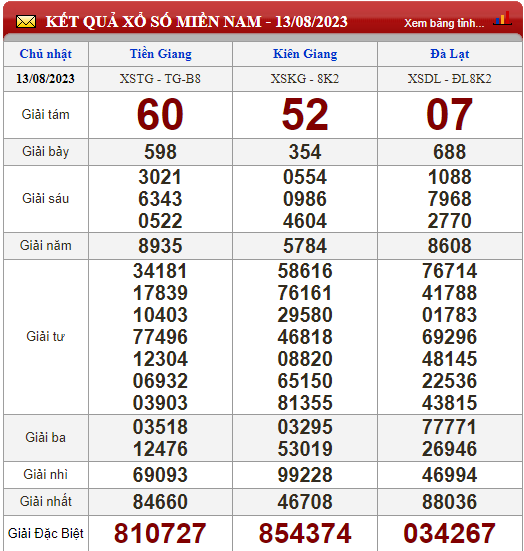Open the Đà Lạt province link

[x=449, y=54]
